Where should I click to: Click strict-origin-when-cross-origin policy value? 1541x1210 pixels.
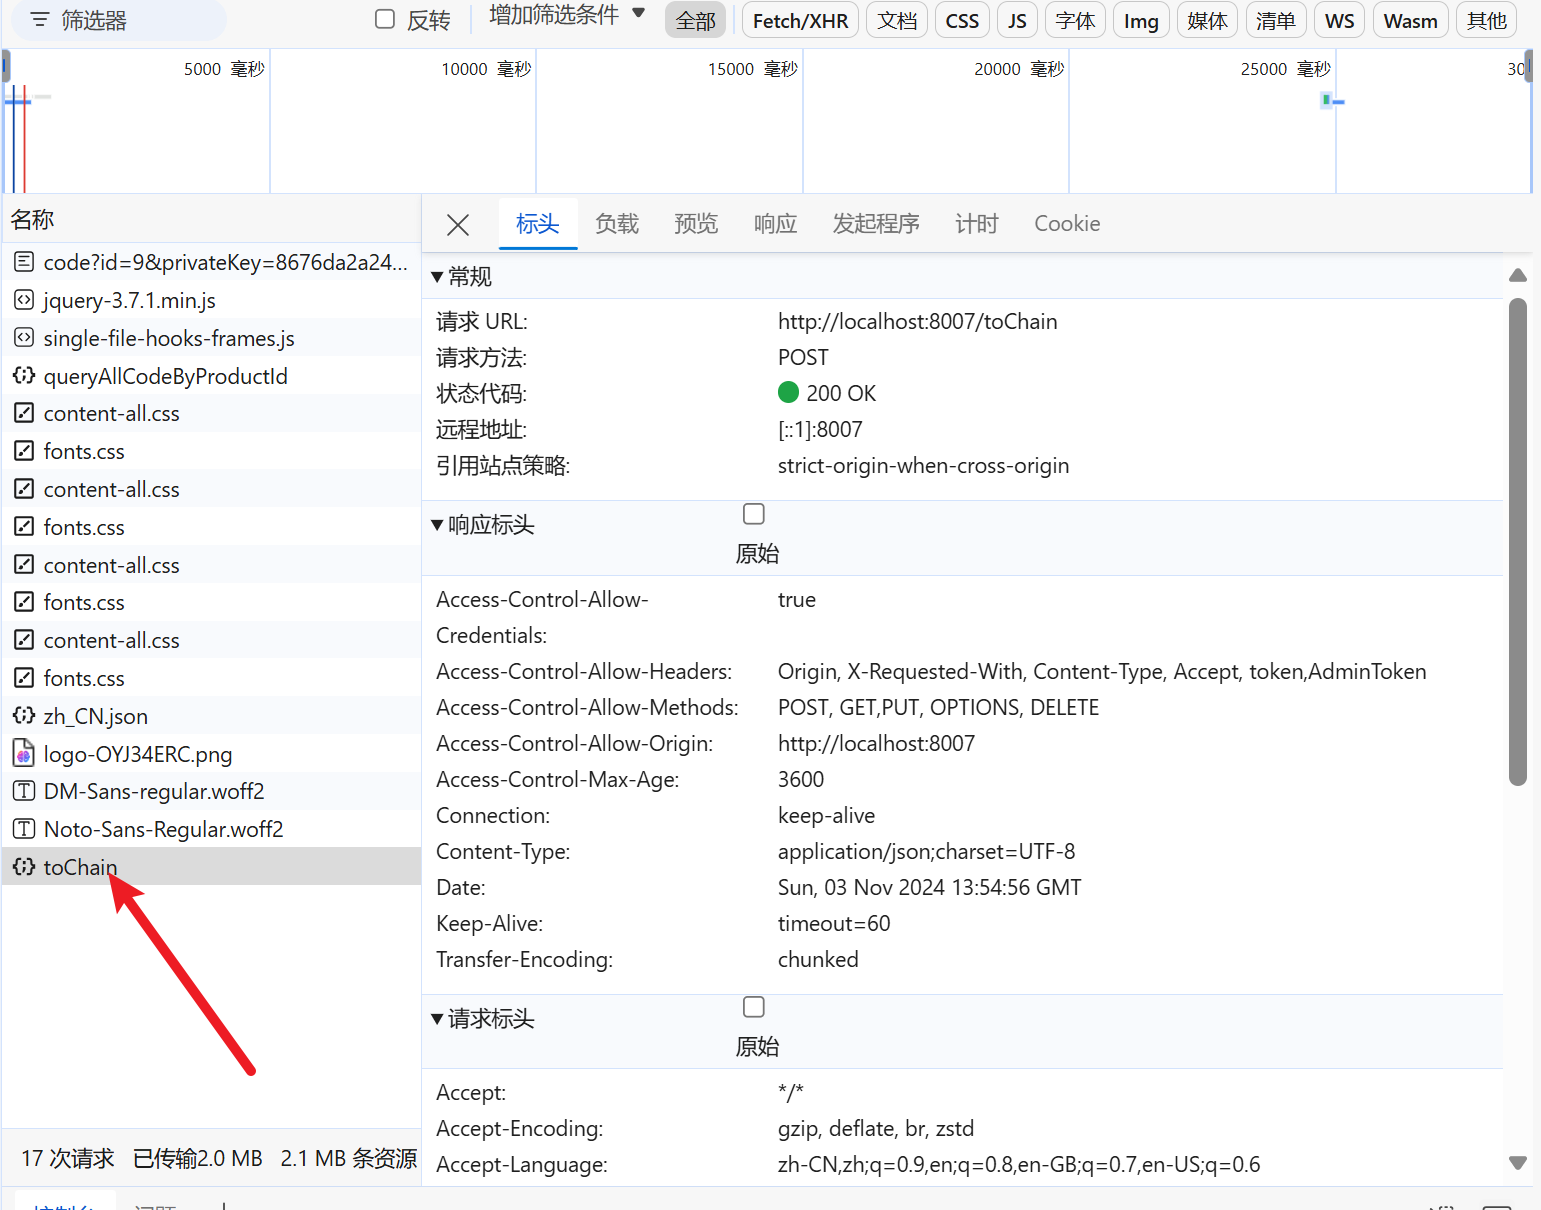[x=923, y=466]
